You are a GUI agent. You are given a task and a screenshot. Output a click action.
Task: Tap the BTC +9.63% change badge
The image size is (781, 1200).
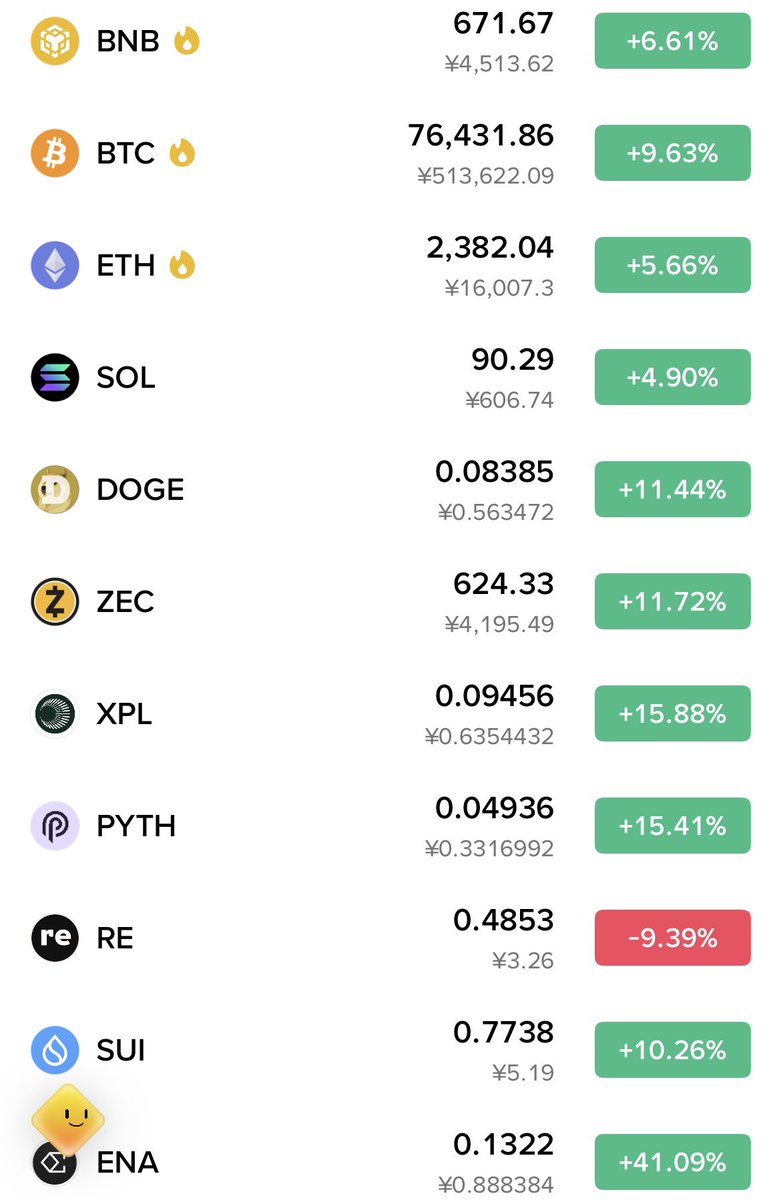(672, 153)
